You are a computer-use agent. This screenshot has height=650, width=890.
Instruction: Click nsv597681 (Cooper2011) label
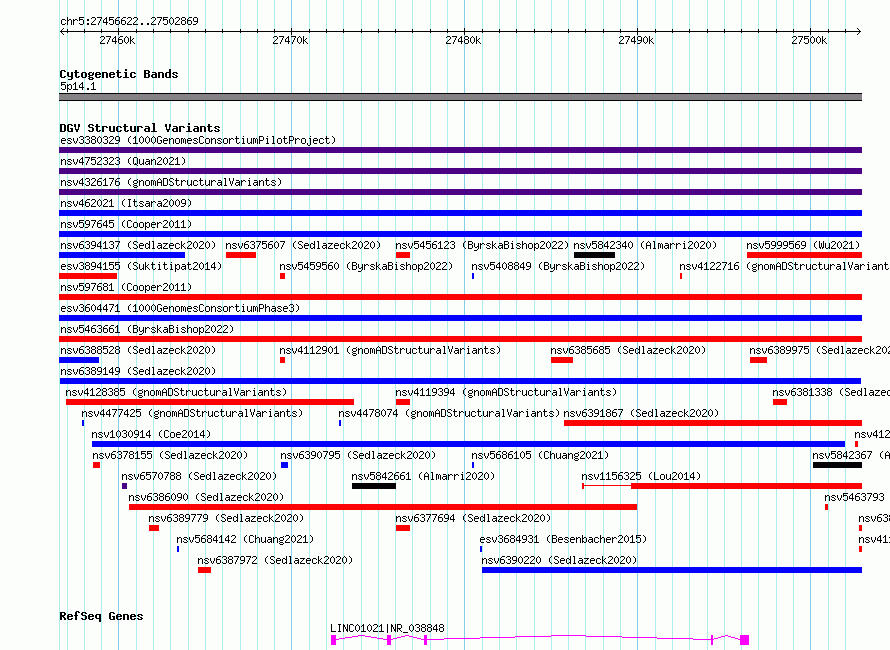[126, 287]
